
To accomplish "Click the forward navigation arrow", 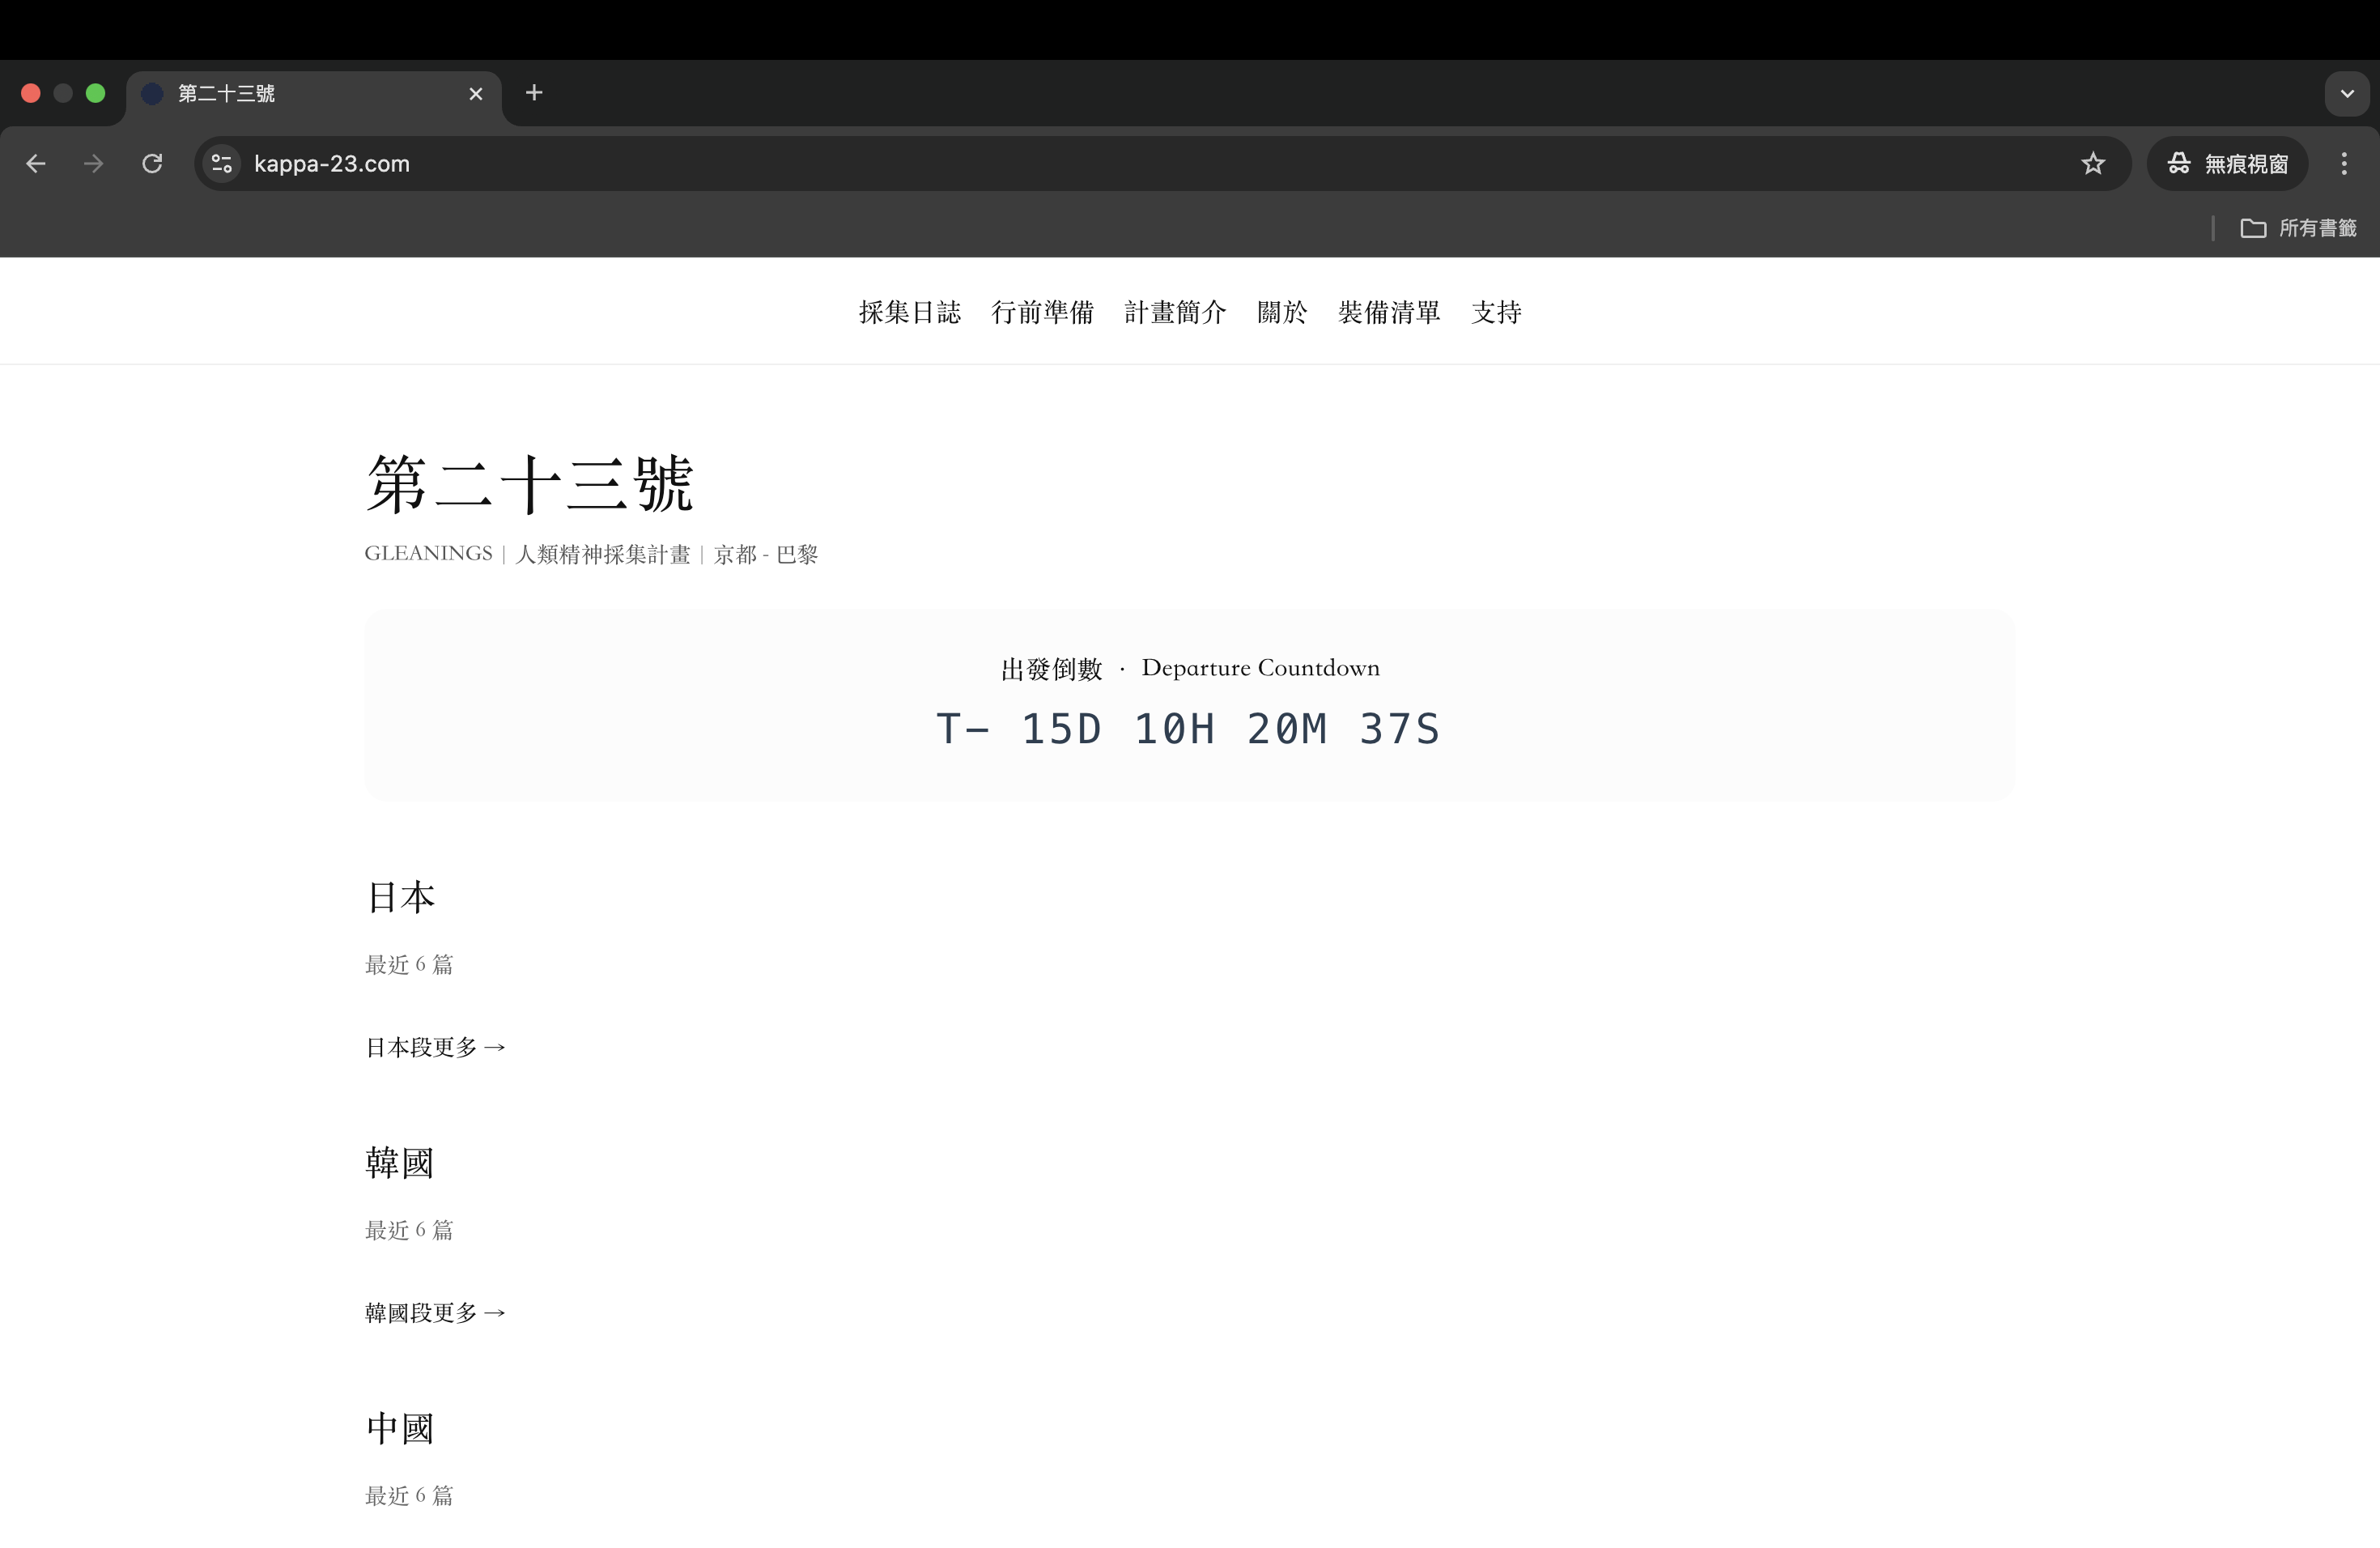I will point(94,164).
